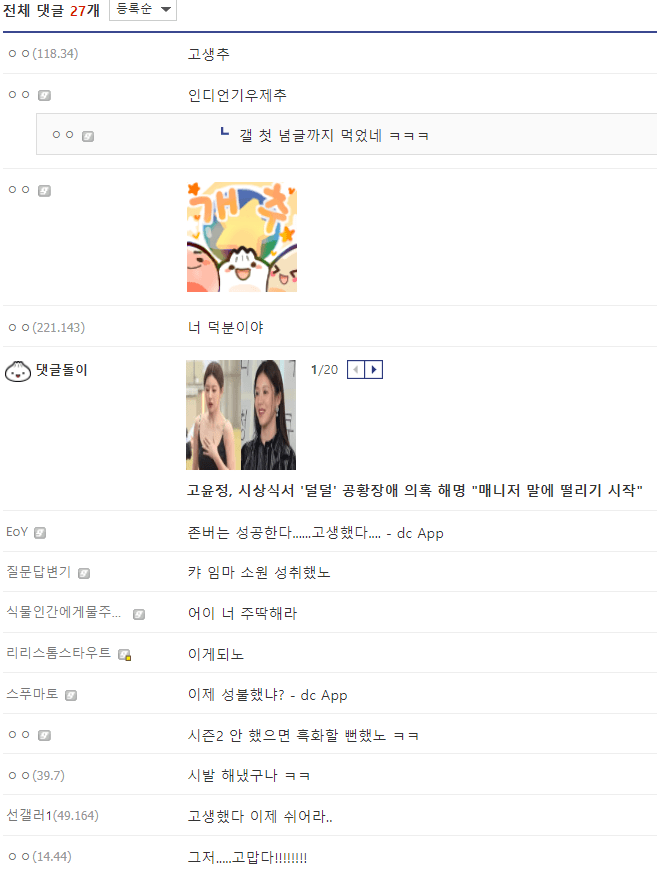Screen dimensions: 657x873
Task: Click the comment text 고생추
Action: [x=209, y=54]
